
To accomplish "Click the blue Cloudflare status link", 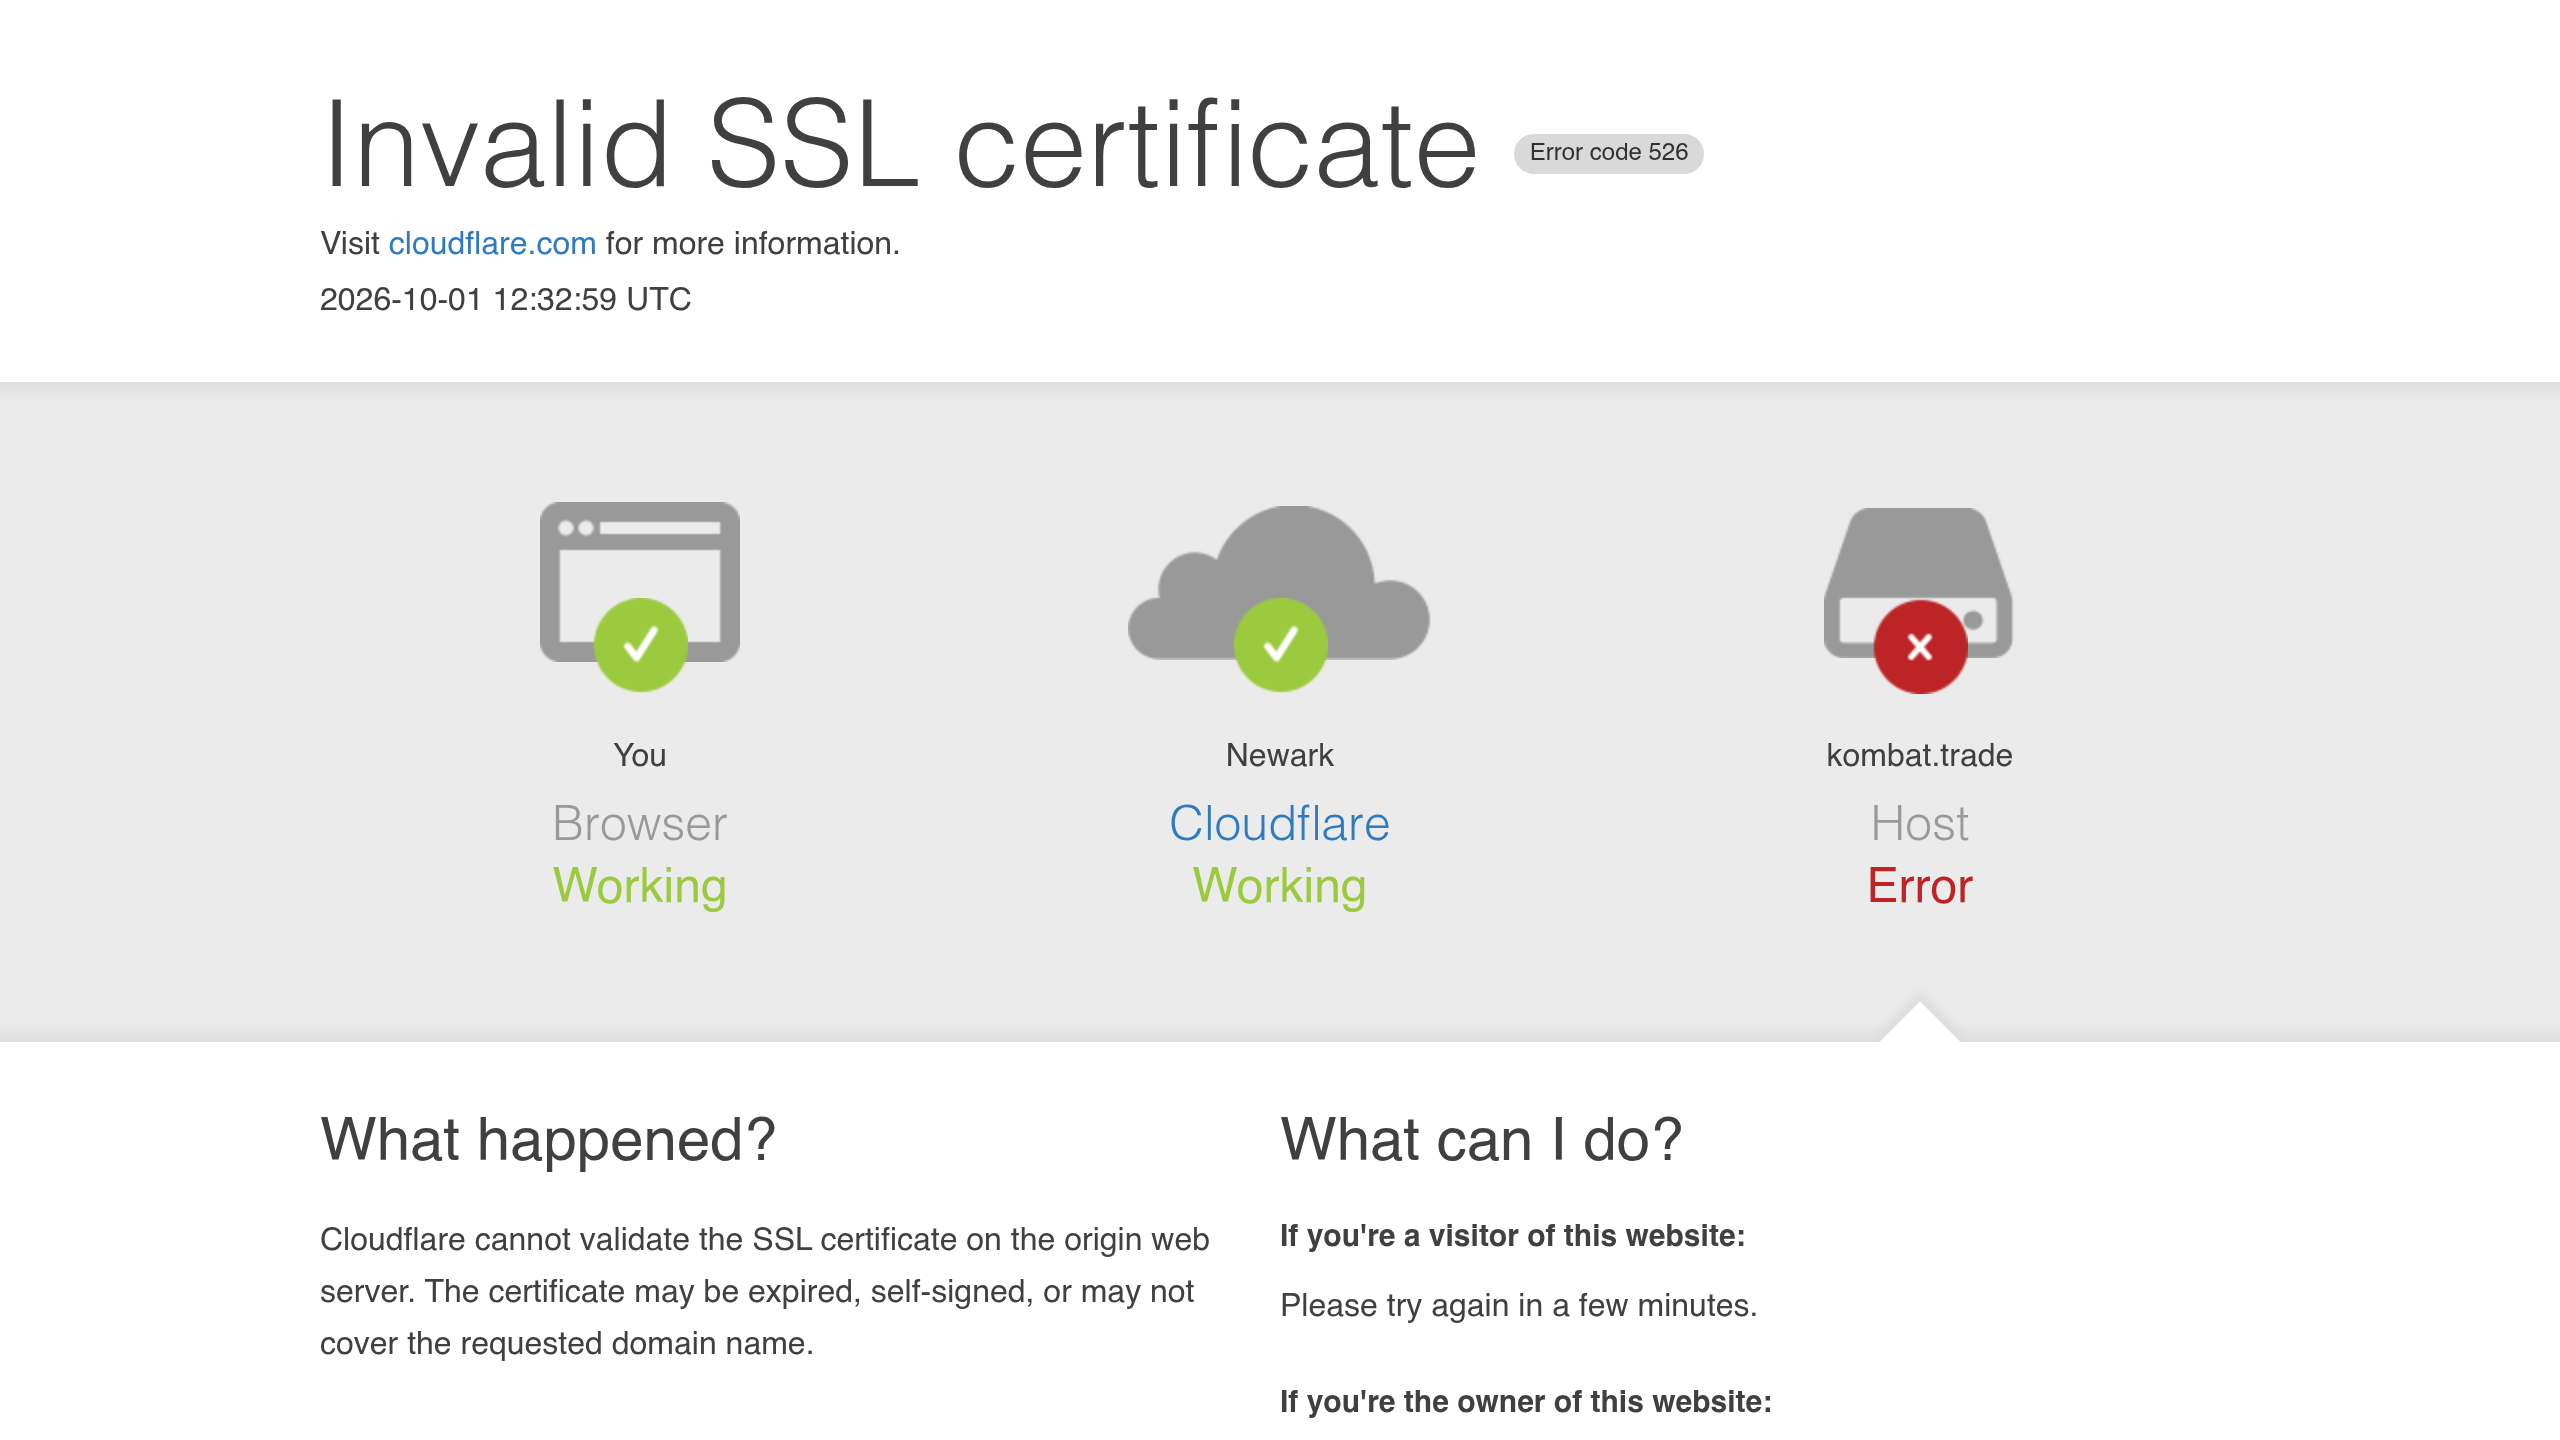I will coord(1280,824).
